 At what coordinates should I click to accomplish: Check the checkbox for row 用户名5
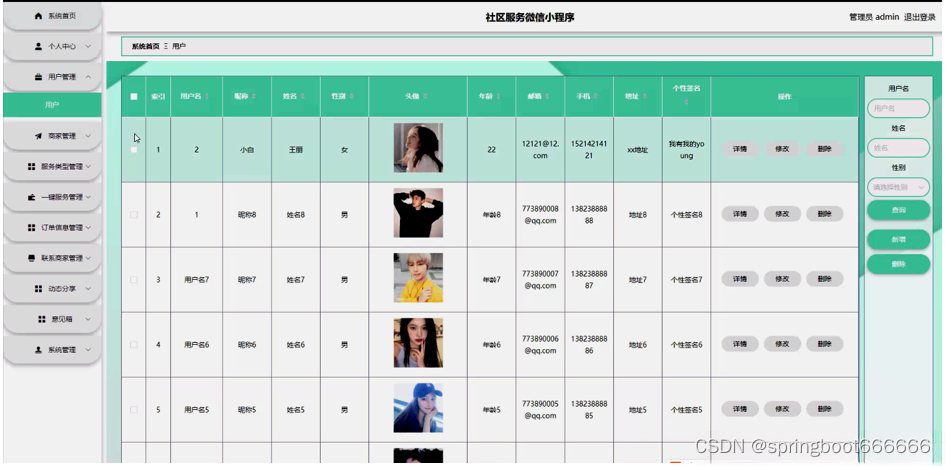pyautogui.click(x=134, y=410)
